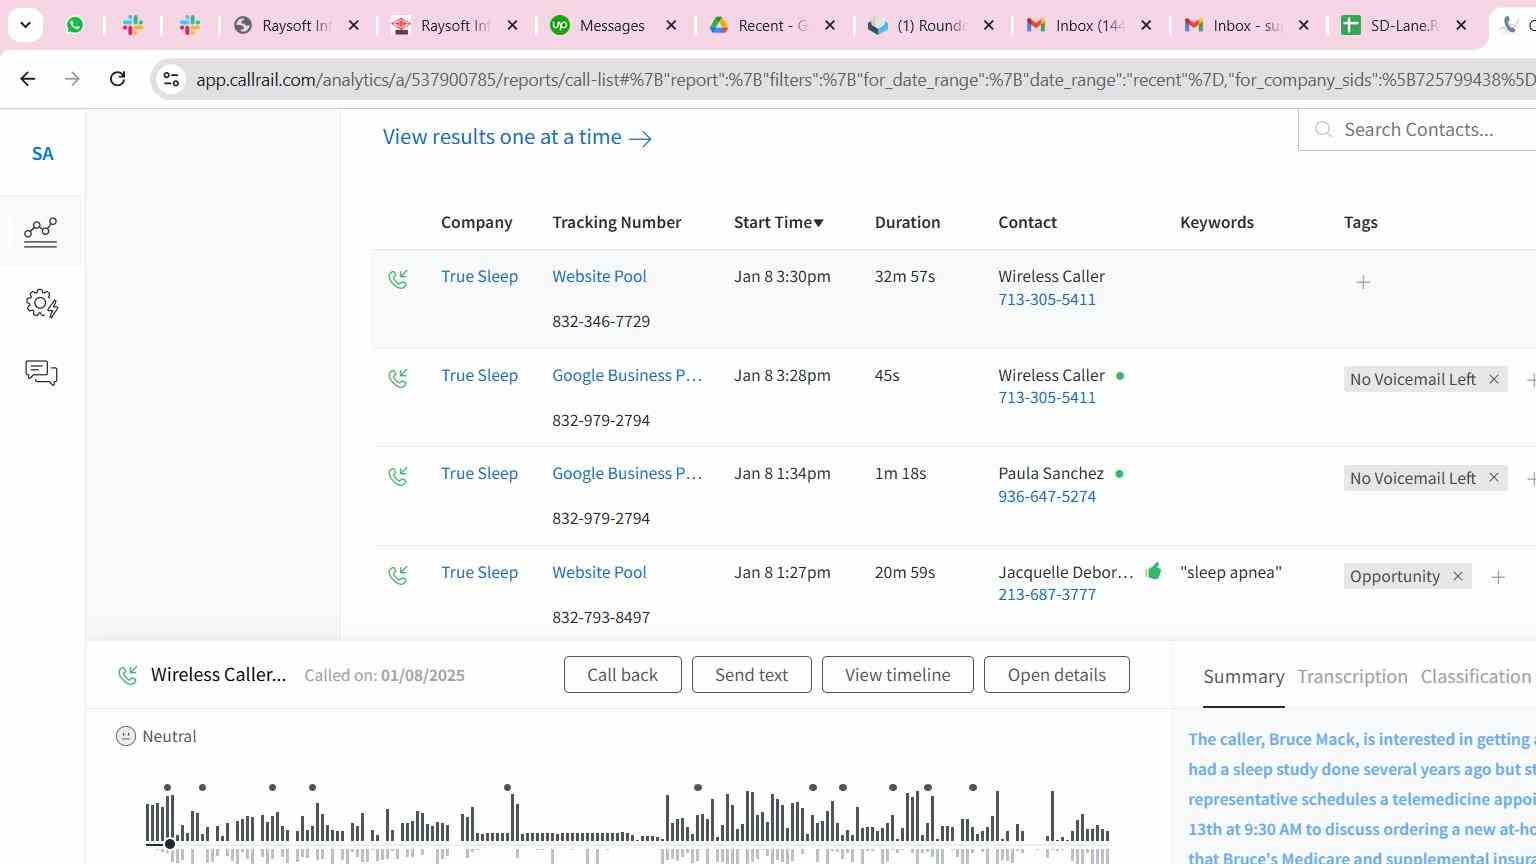This screenshot has width=1536, height=864.
Task: Focus the Search Contacts field
Action: [1417, 130]
